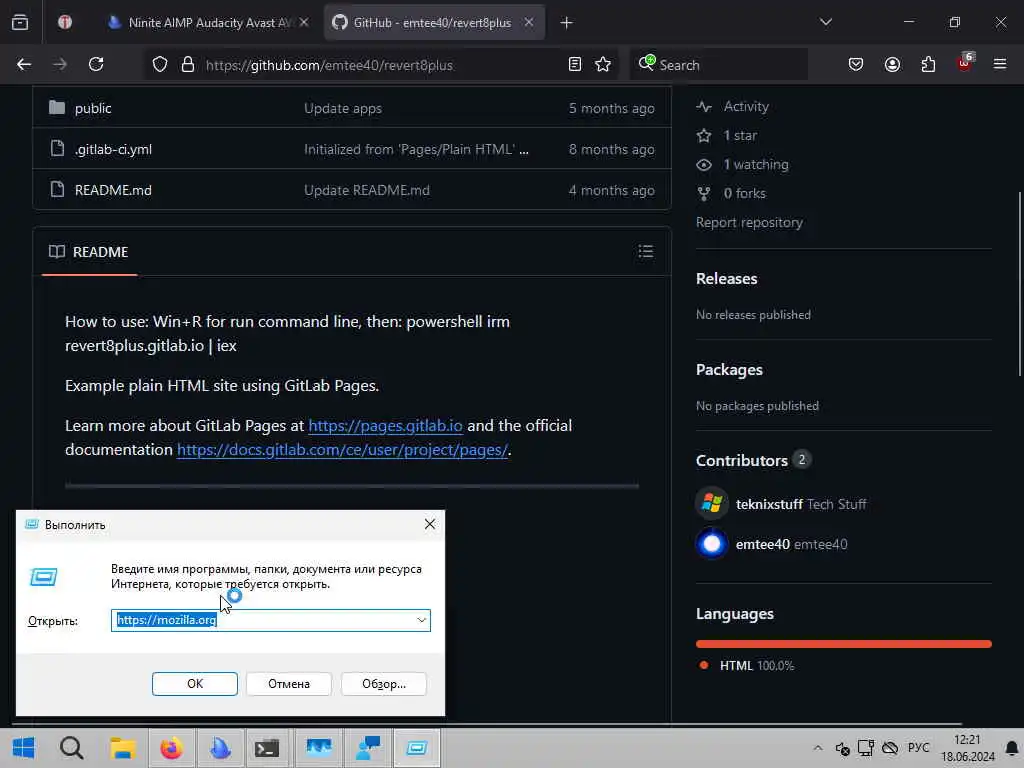Open Firefox View icon in tab bar
Screen dimensions: 1024x768
click(20, 22)
